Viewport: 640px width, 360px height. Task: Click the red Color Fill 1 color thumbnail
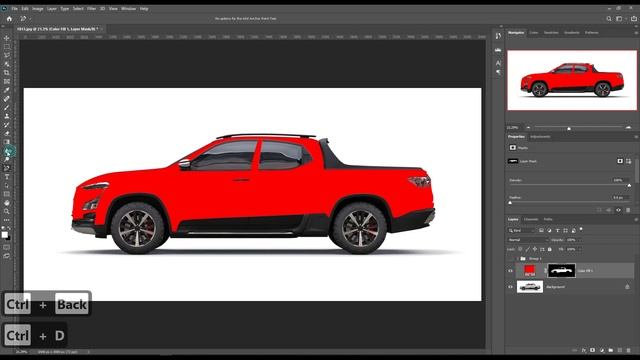(529, 271)
